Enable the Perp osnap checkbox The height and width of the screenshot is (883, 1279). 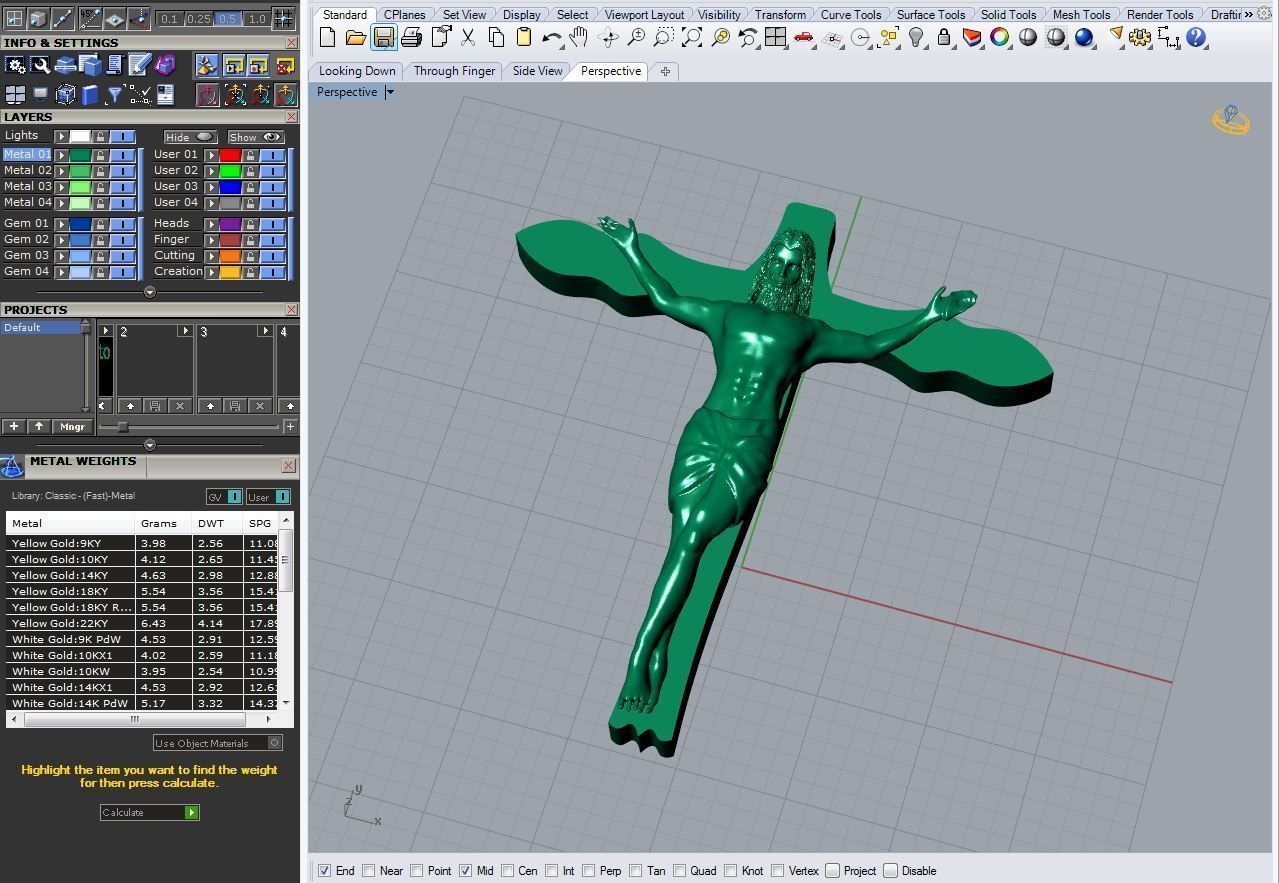589,870
